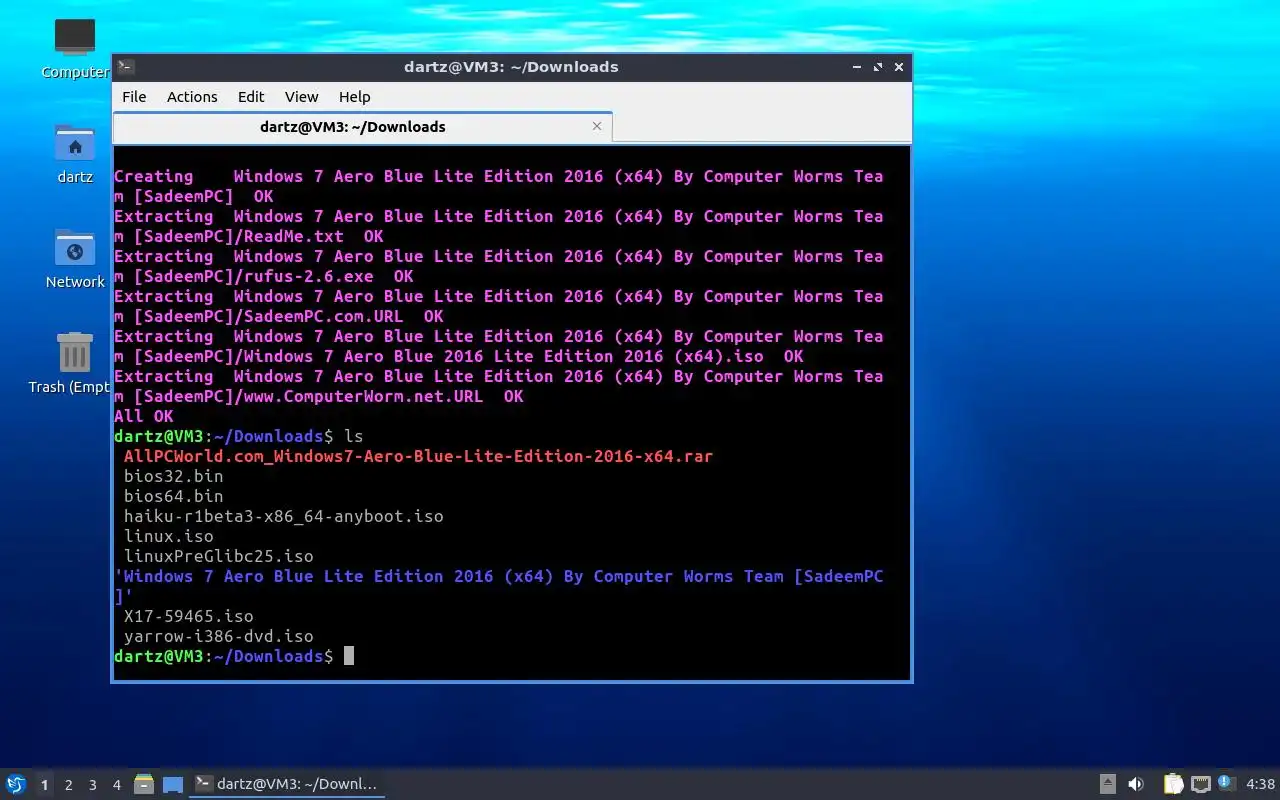Viewport: 1280px width, 800px height.
Task: Click the terminal cursor at the last prompt
Action: 349,656
